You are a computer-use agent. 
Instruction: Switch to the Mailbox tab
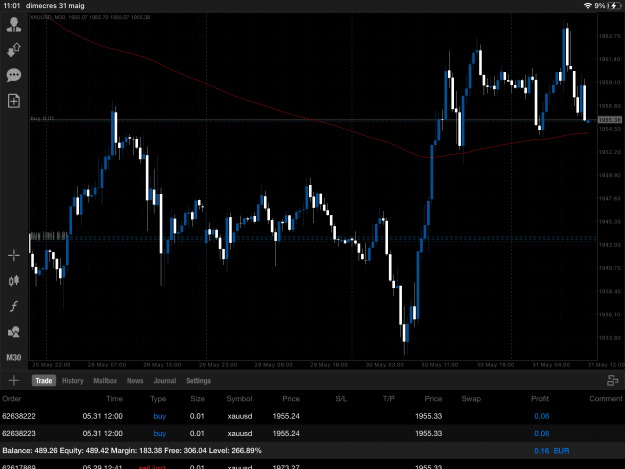coord(105,381)
